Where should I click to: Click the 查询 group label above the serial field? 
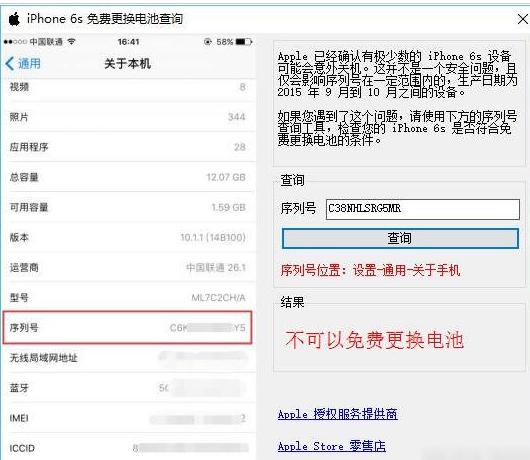(292, 180)
